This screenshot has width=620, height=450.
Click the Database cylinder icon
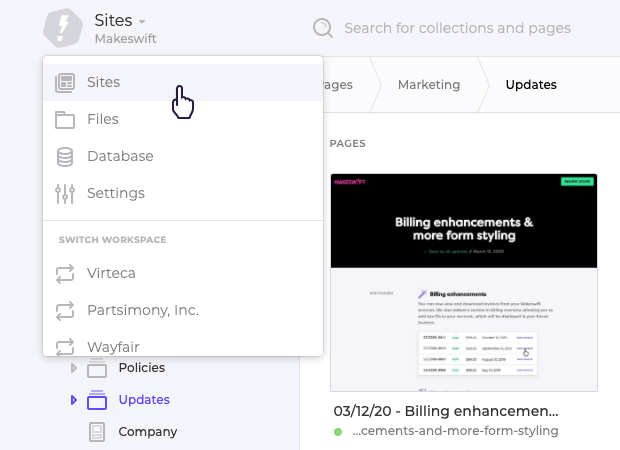point(65,157)
